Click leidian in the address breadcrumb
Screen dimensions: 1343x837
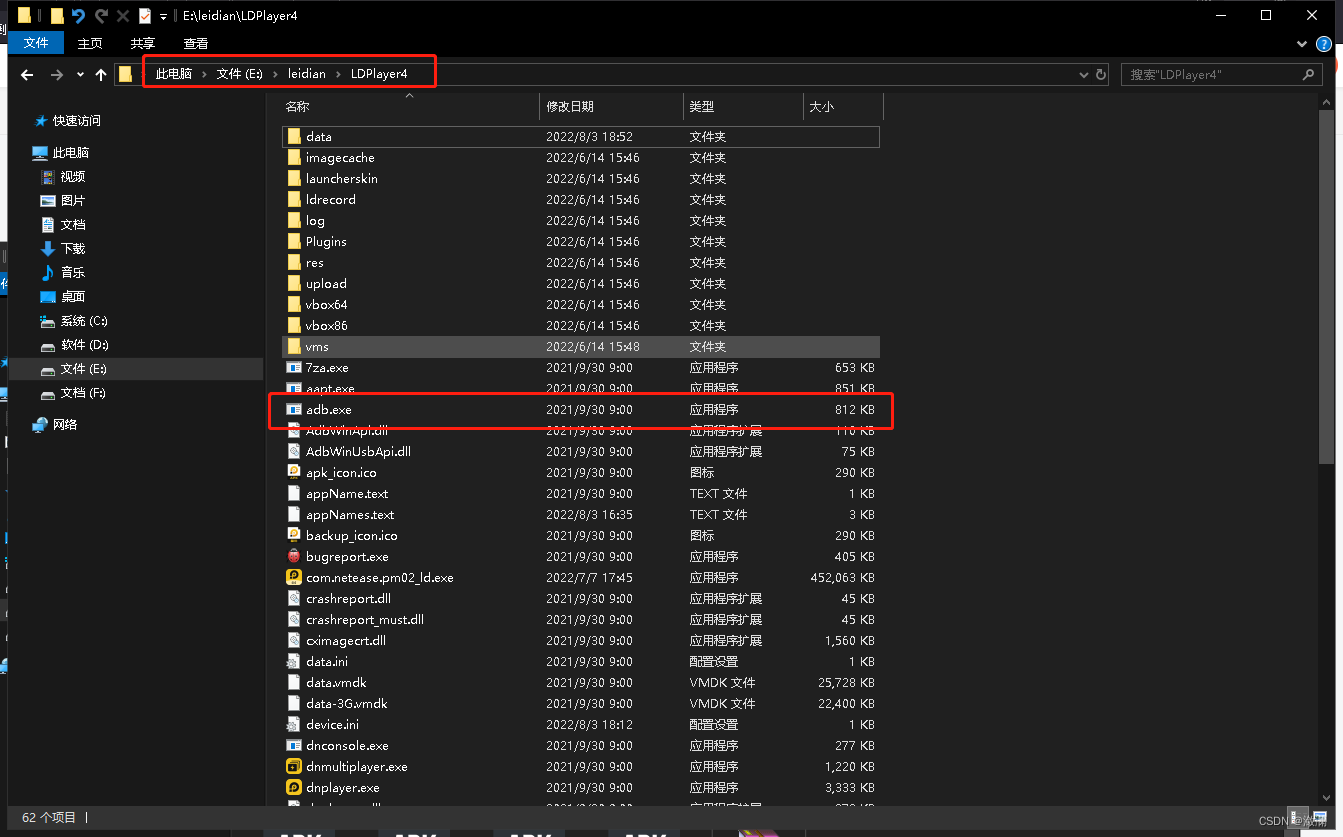point(307,74)
